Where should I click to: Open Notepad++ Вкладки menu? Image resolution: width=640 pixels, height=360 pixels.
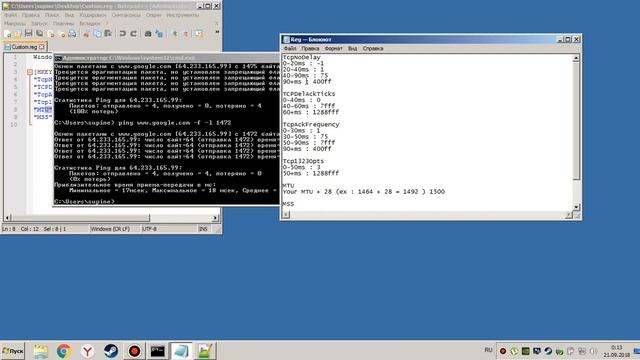click(x=89, y=24)
